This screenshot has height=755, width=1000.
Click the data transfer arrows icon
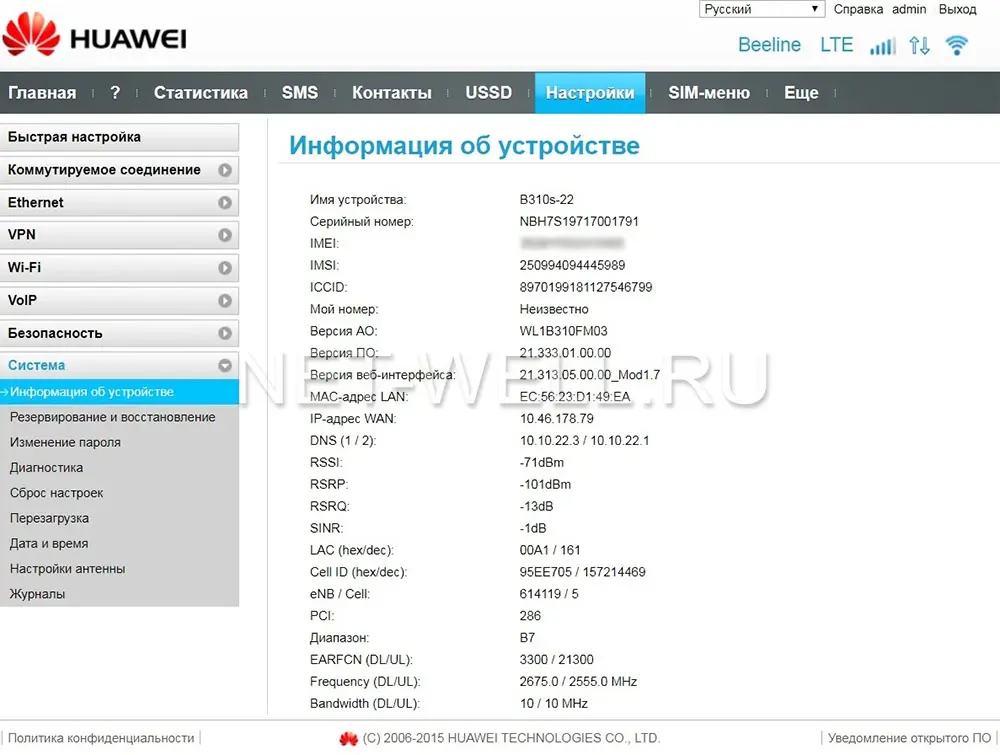[x=919, y=45]
